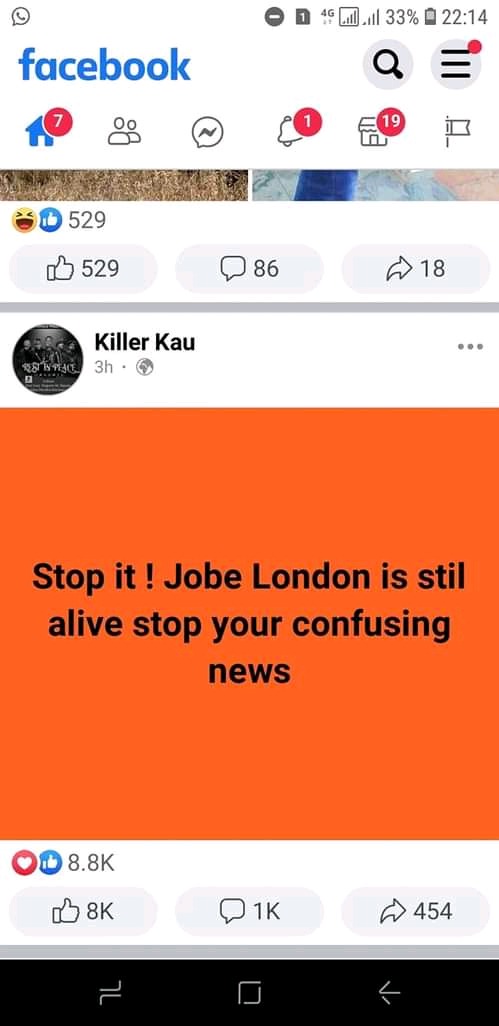Open Facebook search magnifier icon
Image resolution: width=499 pixels, height=1026 pixels.
click(388, 64)
